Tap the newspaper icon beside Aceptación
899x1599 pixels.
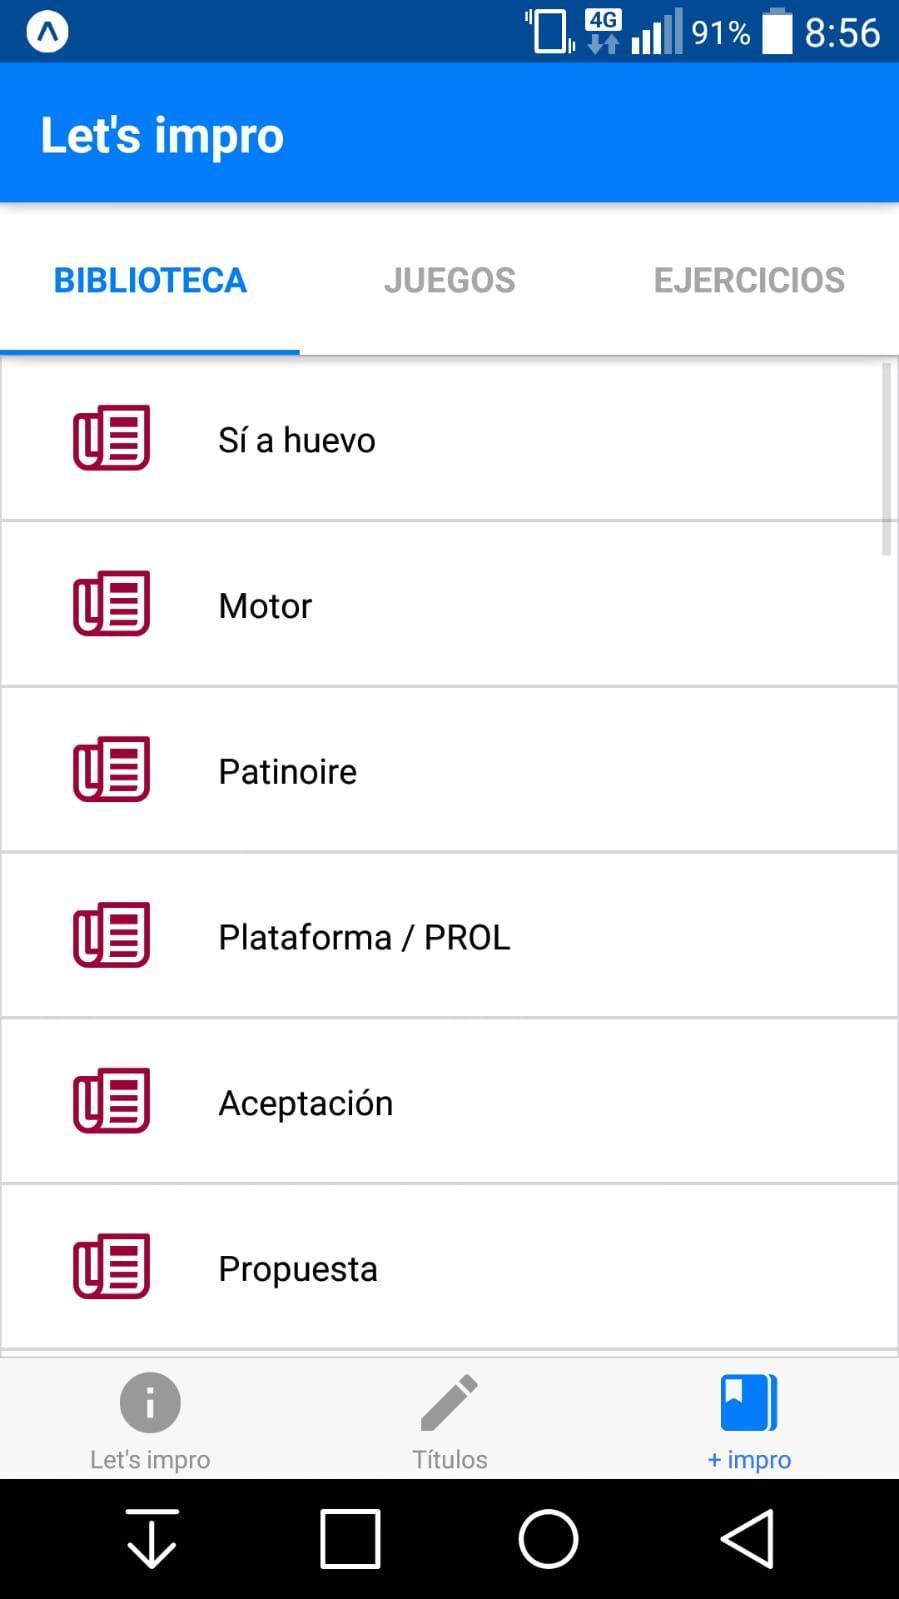pos(111,1100)
